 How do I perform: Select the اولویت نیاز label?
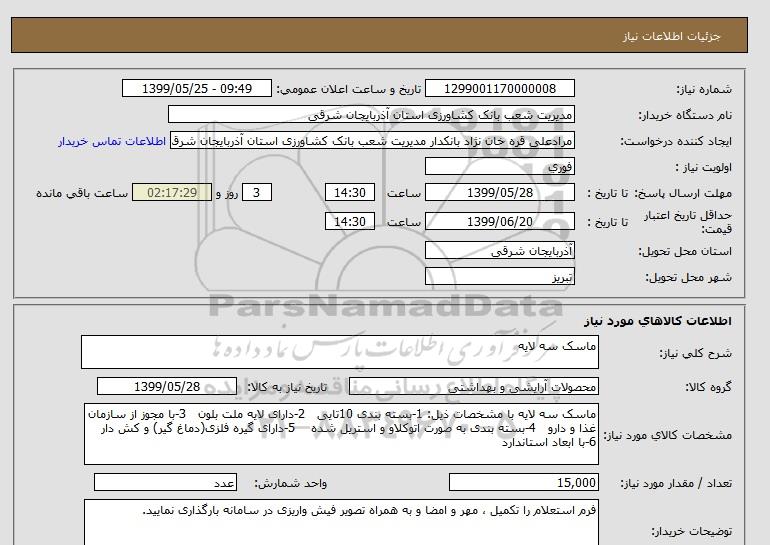[704, 167]
